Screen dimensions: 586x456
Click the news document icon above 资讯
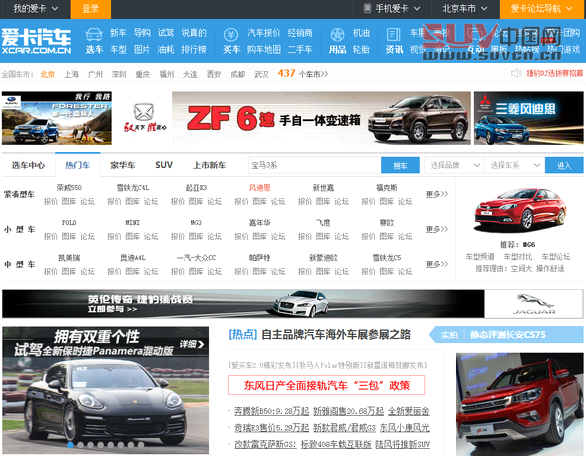pos(393,35)
